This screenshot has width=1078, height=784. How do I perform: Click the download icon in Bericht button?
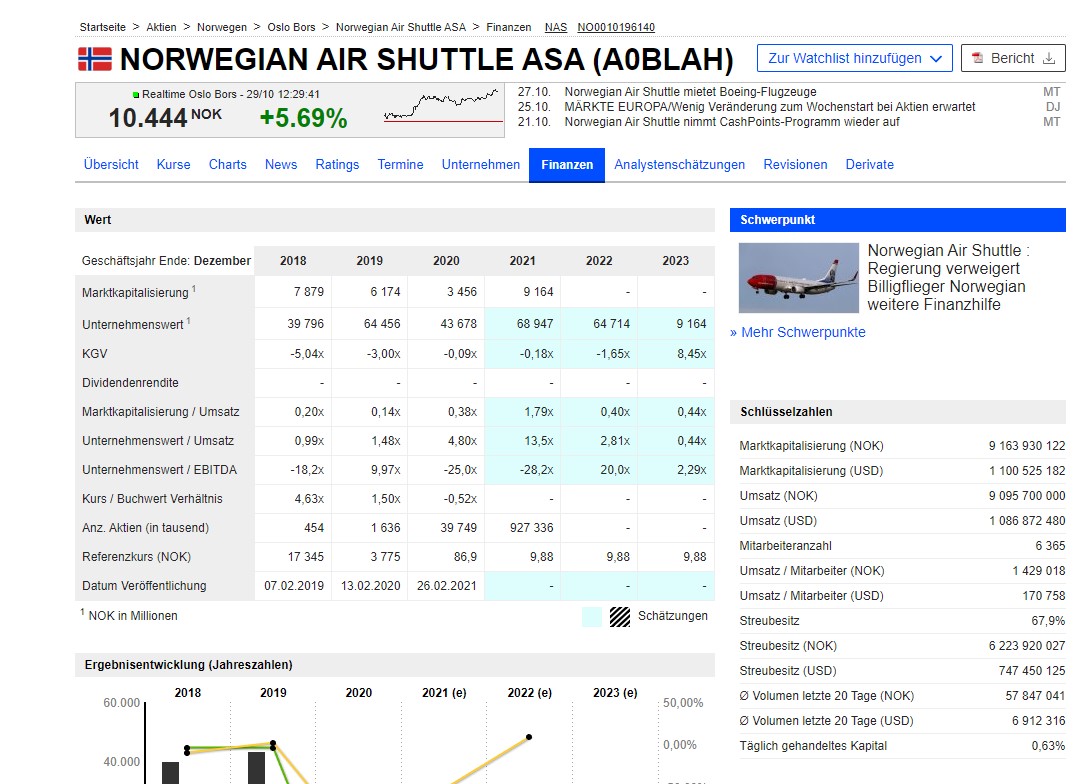(x=1049, y=58)
